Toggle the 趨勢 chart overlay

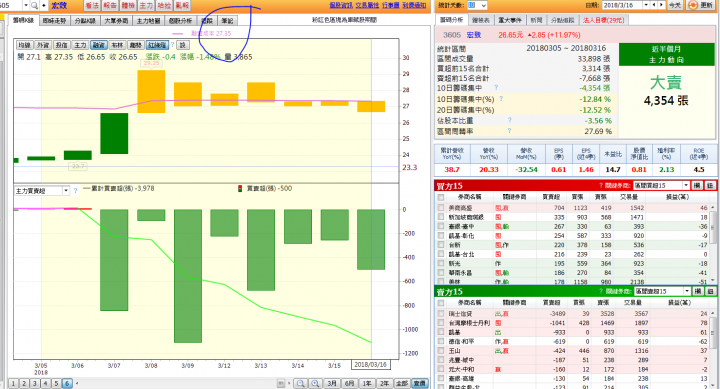pos(135,45)
